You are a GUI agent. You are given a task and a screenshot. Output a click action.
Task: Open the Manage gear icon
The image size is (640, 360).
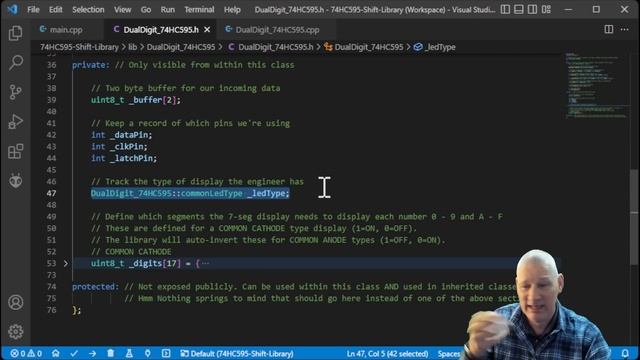[16, 331]
